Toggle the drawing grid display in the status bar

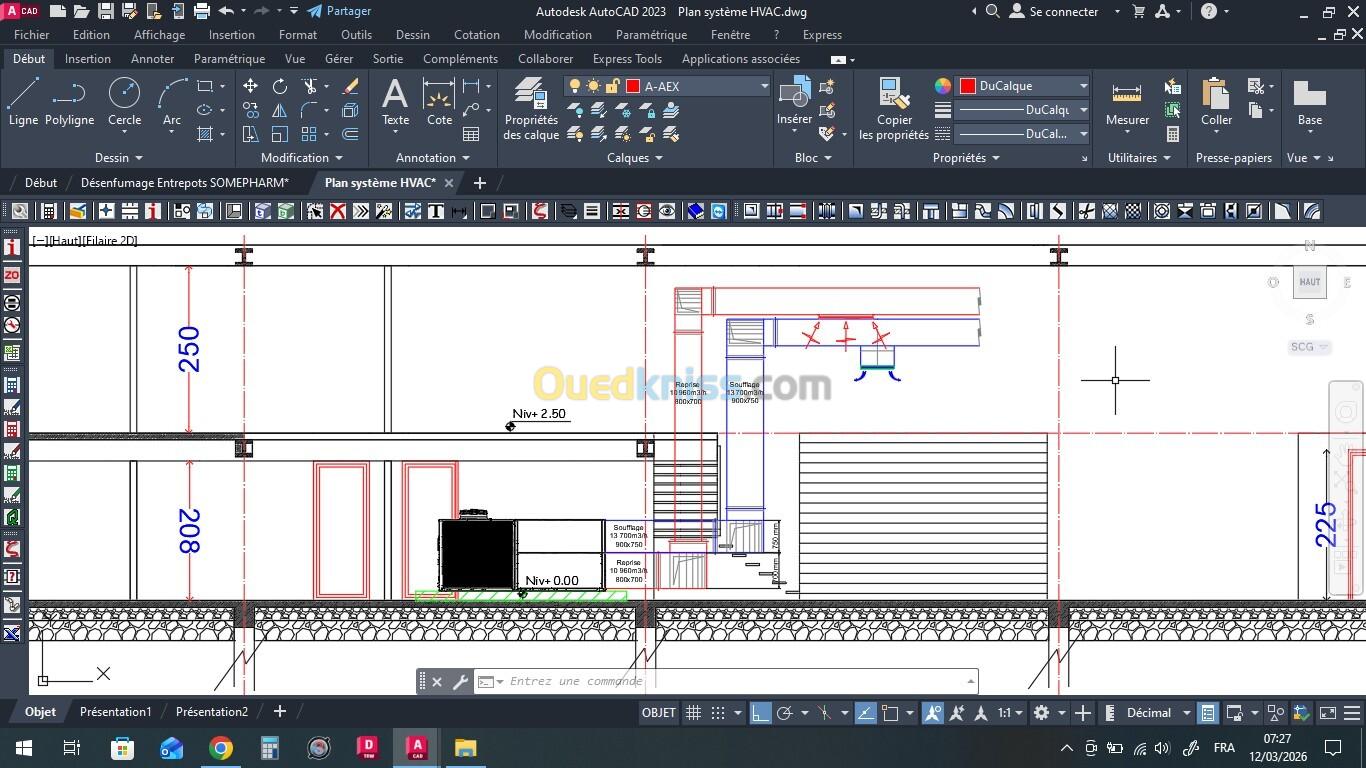693,713
